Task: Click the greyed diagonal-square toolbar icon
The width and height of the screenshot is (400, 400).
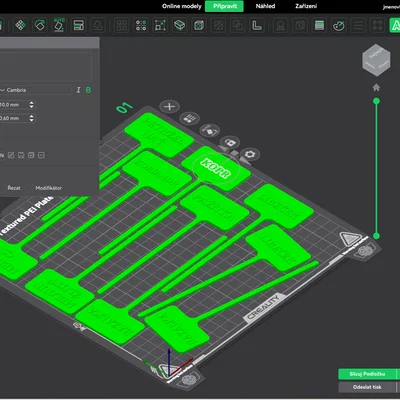Action: tap(218, 25)
